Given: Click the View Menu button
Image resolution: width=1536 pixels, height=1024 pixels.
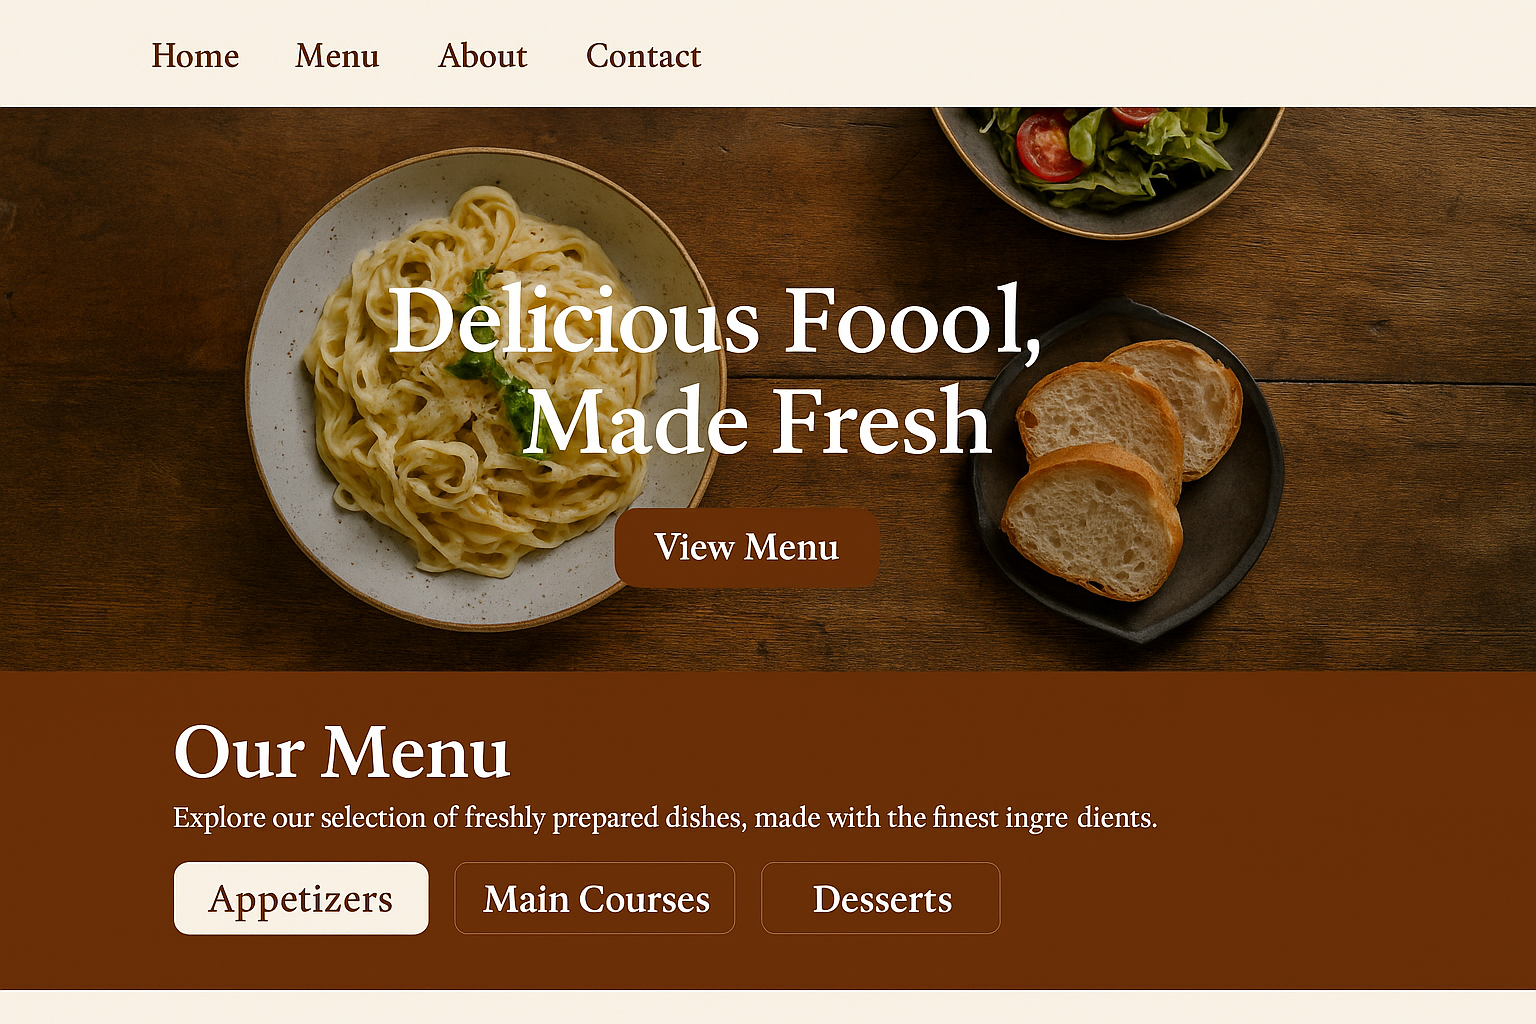Looking at the screenshot, I should (747, 547).
